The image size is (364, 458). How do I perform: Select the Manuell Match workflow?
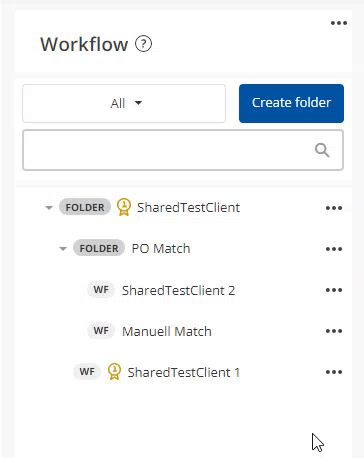(x=167, y=331)
